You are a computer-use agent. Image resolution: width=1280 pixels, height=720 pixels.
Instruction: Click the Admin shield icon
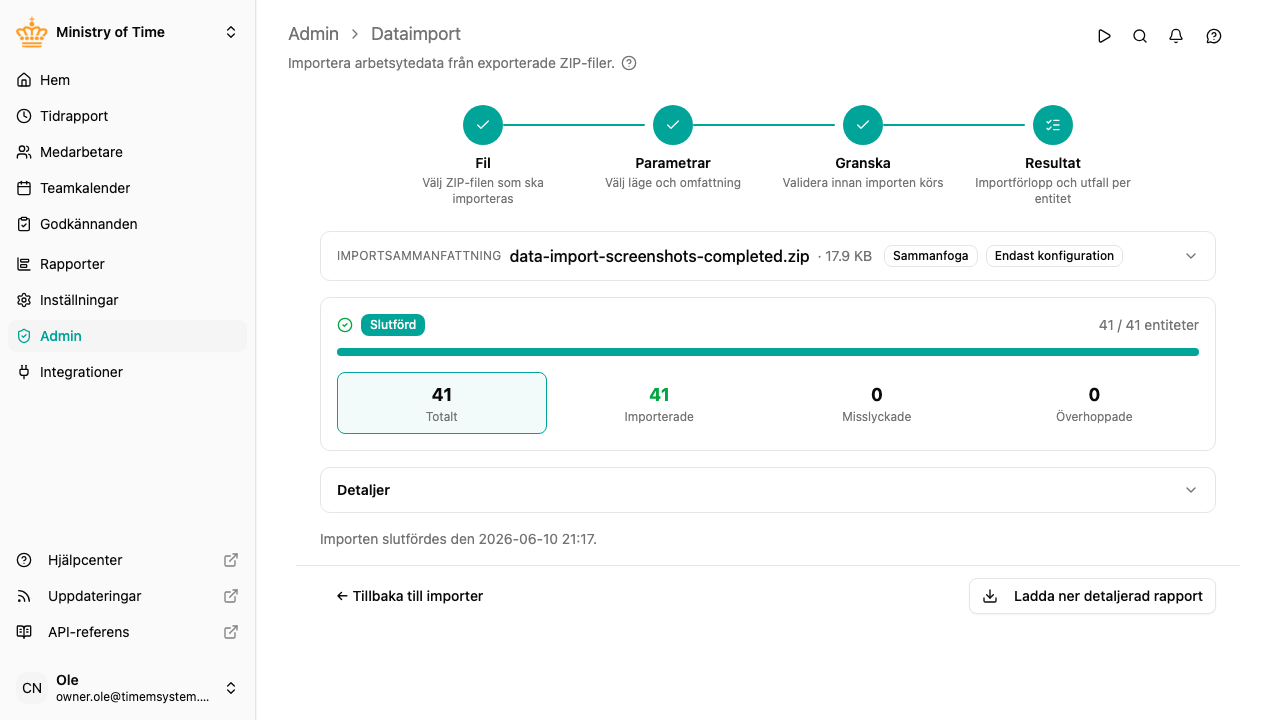point(24,336)
